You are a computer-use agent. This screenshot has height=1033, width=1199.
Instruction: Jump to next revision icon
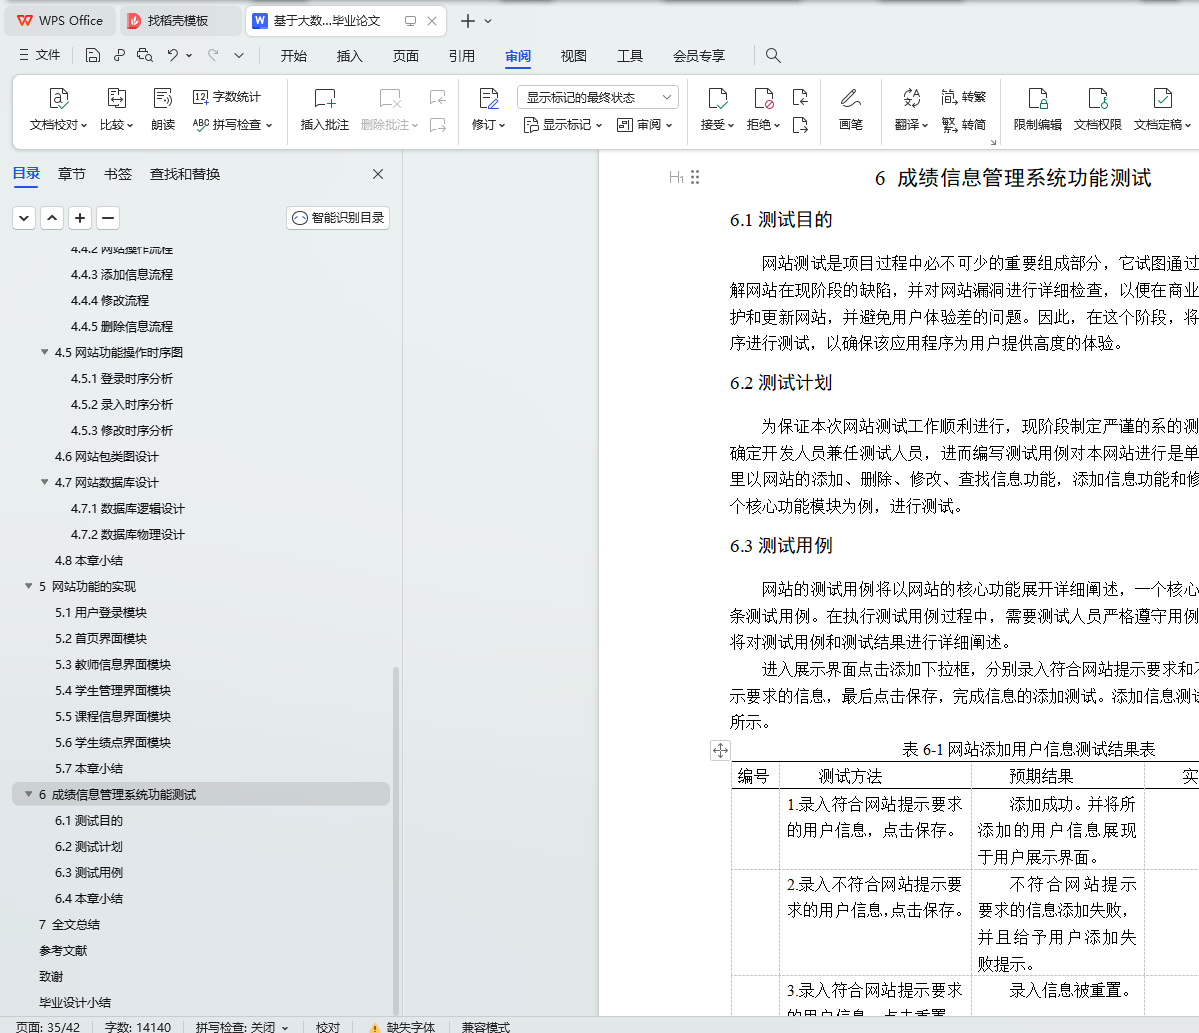click(801, 125)
